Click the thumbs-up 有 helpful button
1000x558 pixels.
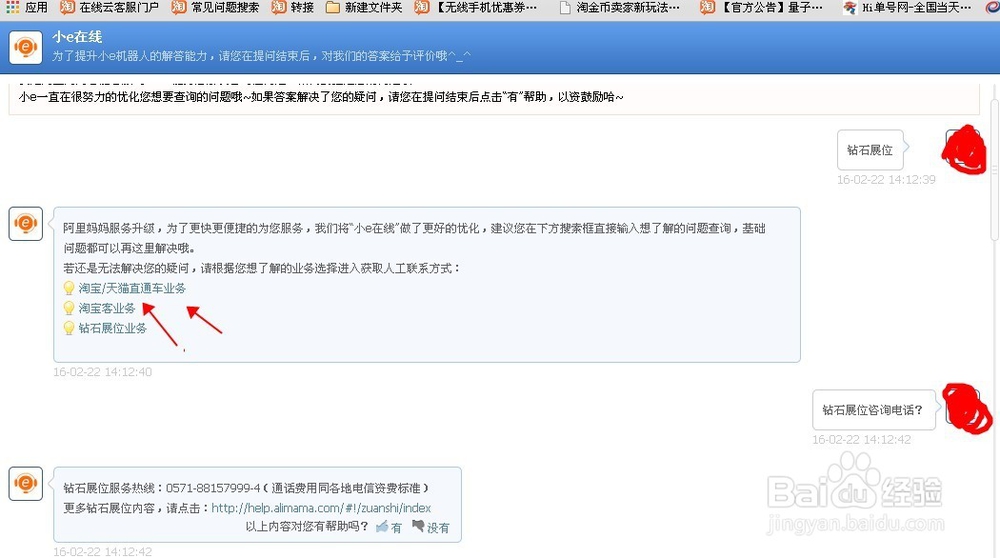389,527
